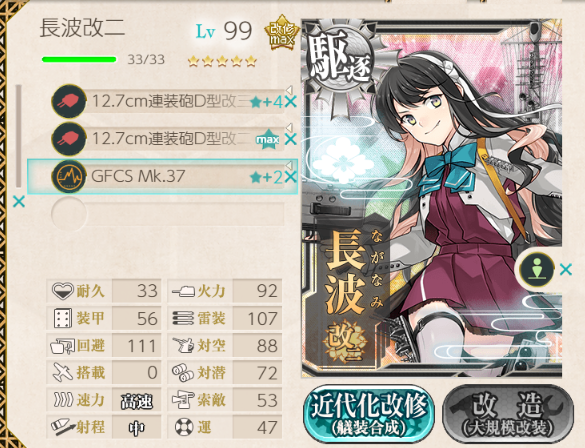
Task: Select the GFCS Mk.37 equipment row
Action: coord(163,176)
